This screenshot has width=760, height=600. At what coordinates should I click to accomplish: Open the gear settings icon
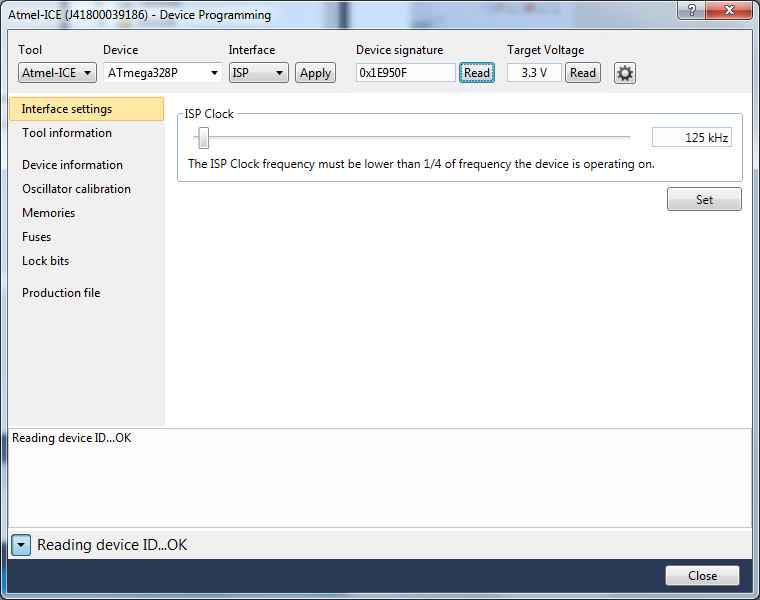[x=624, y=73]
